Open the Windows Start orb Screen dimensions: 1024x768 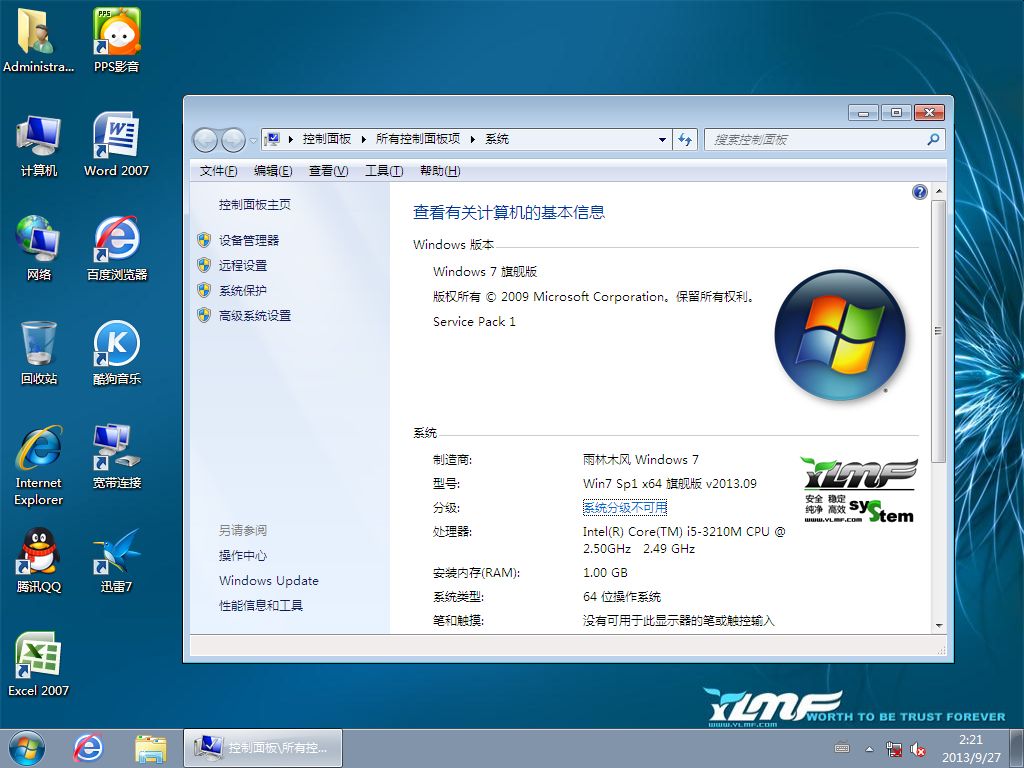pos(27,748)
